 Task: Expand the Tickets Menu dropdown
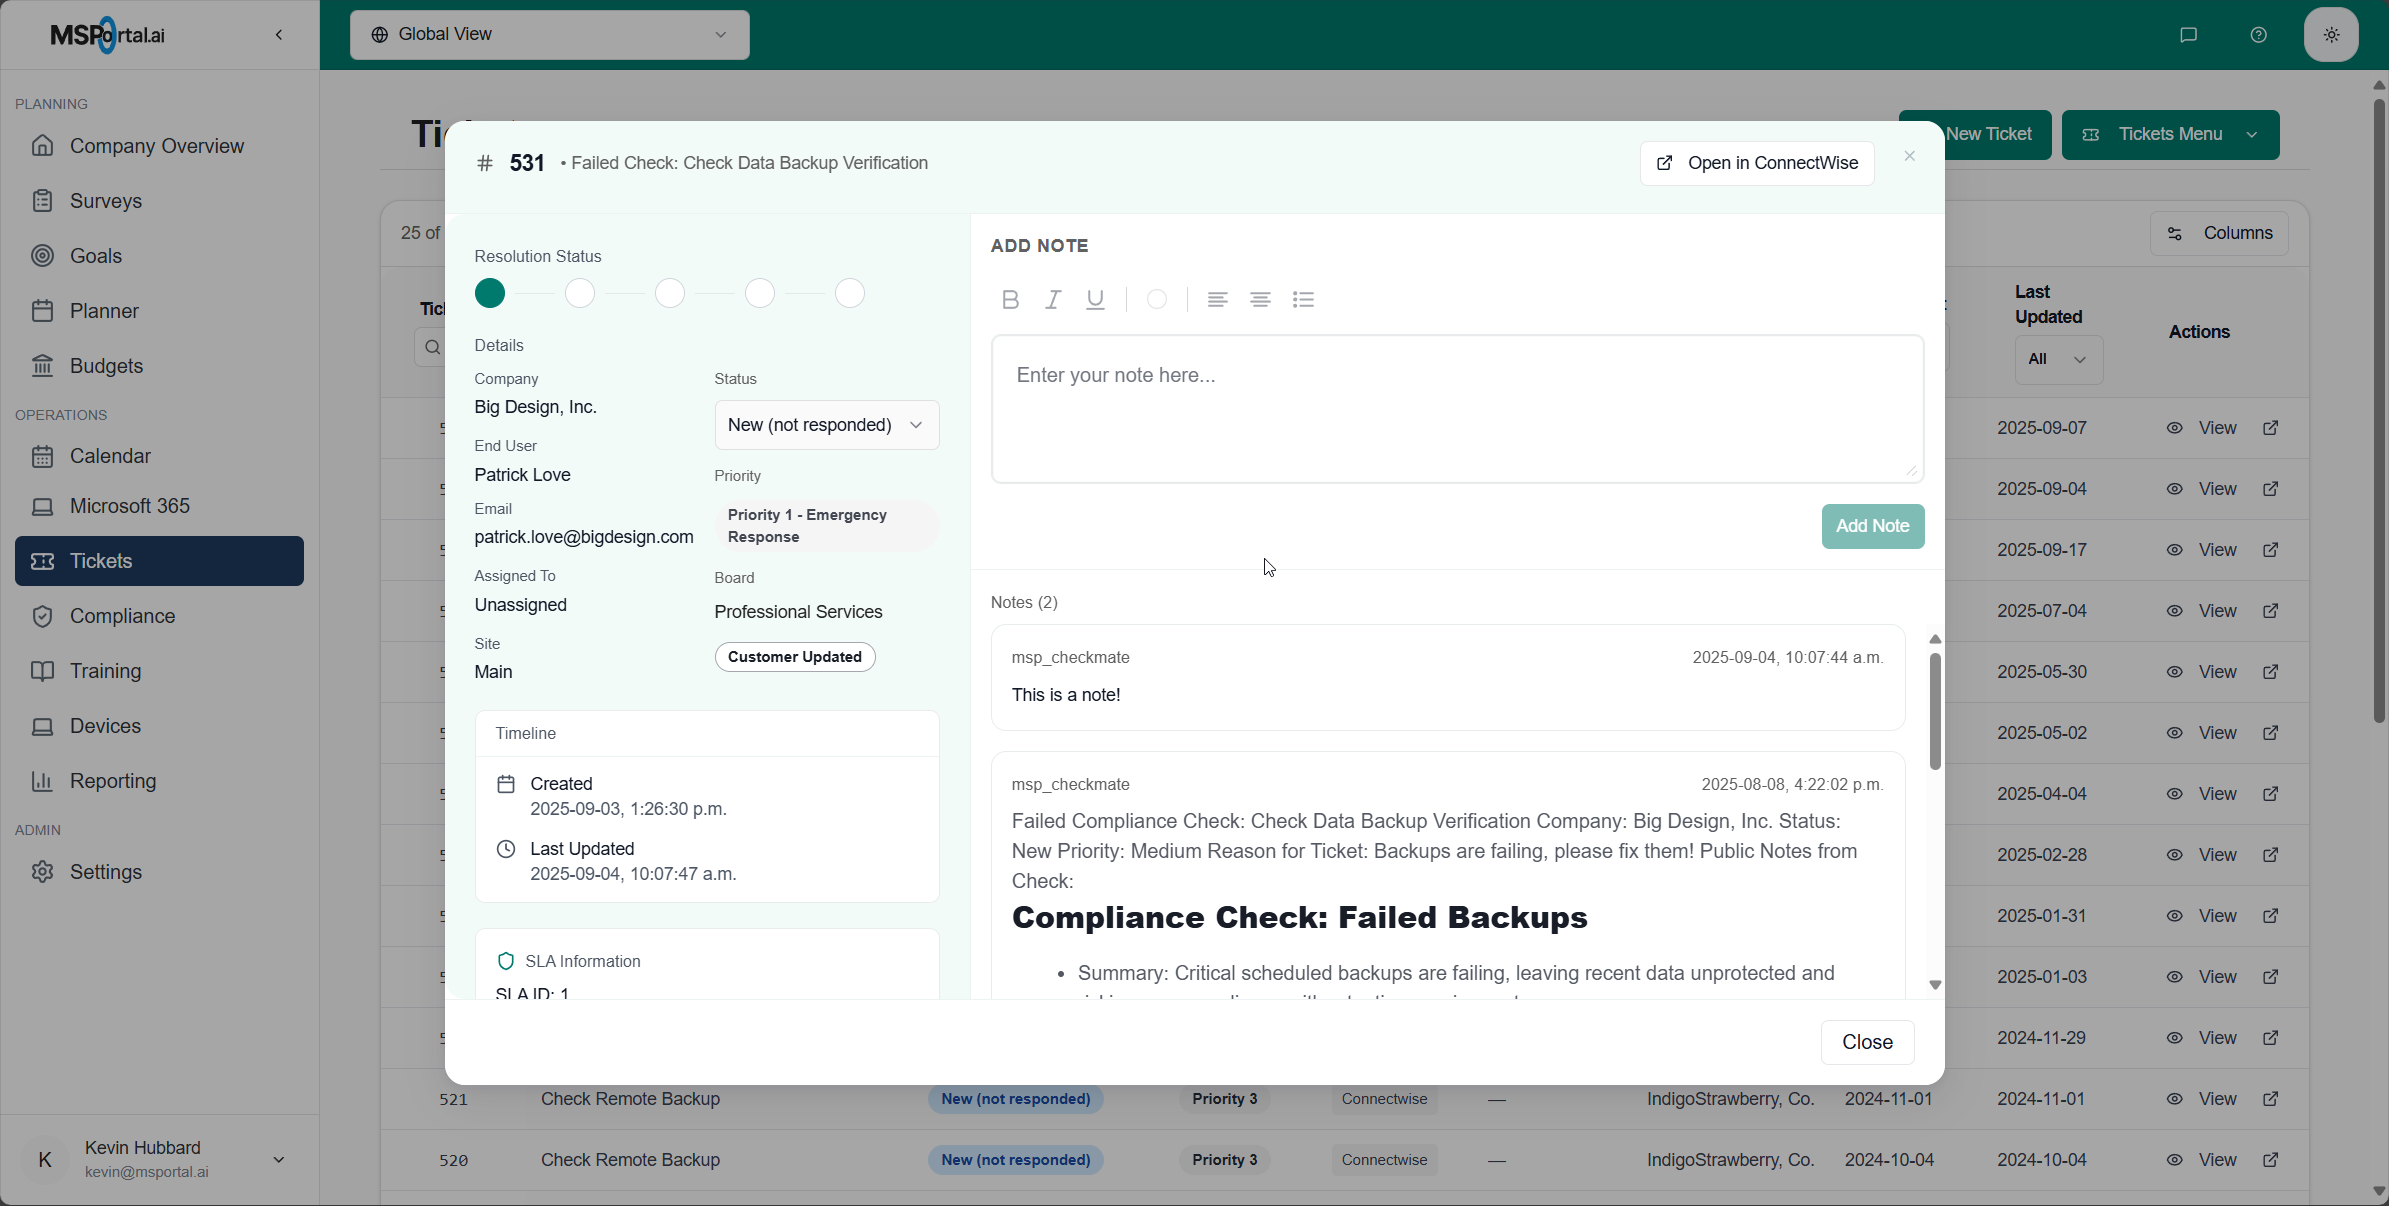click(2169, 134)
